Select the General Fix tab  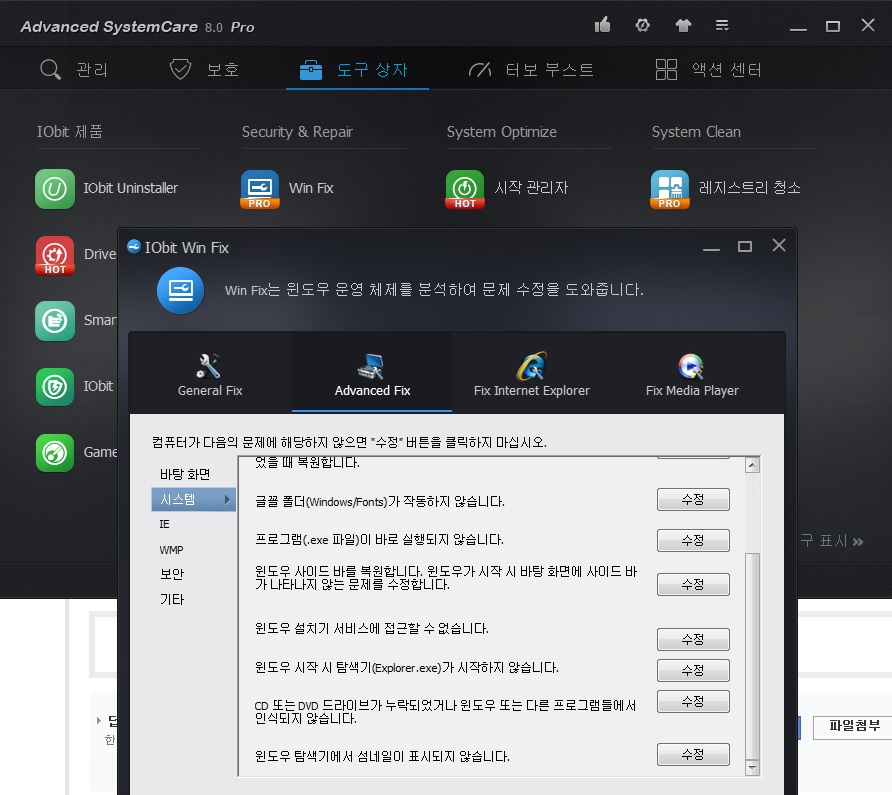[210, 373]
